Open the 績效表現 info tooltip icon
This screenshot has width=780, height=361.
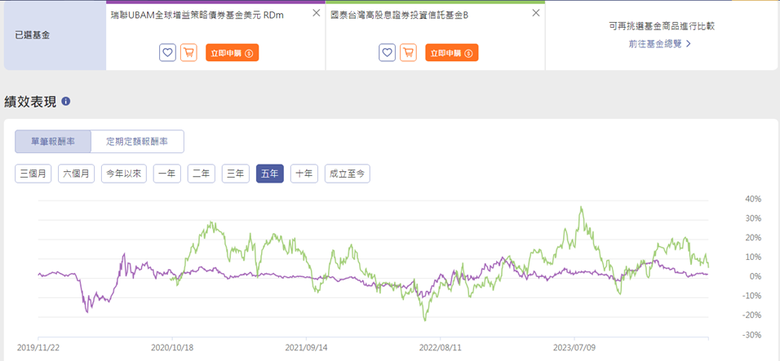point(66,101)
